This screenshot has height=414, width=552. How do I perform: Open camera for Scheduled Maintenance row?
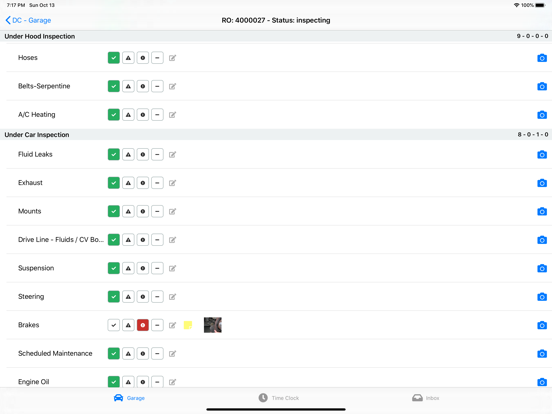coord(542,353)
